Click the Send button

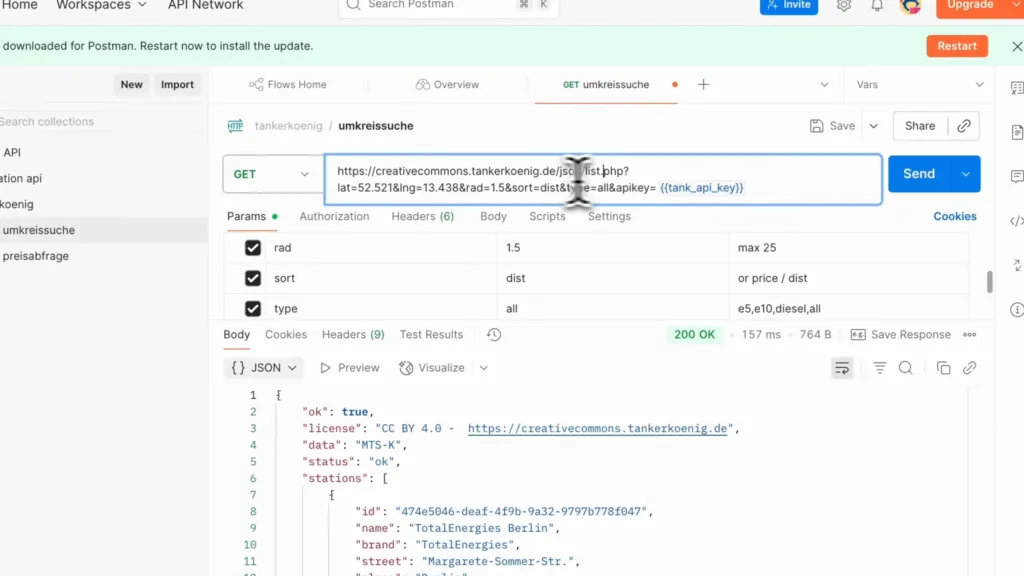coord(920,174)
